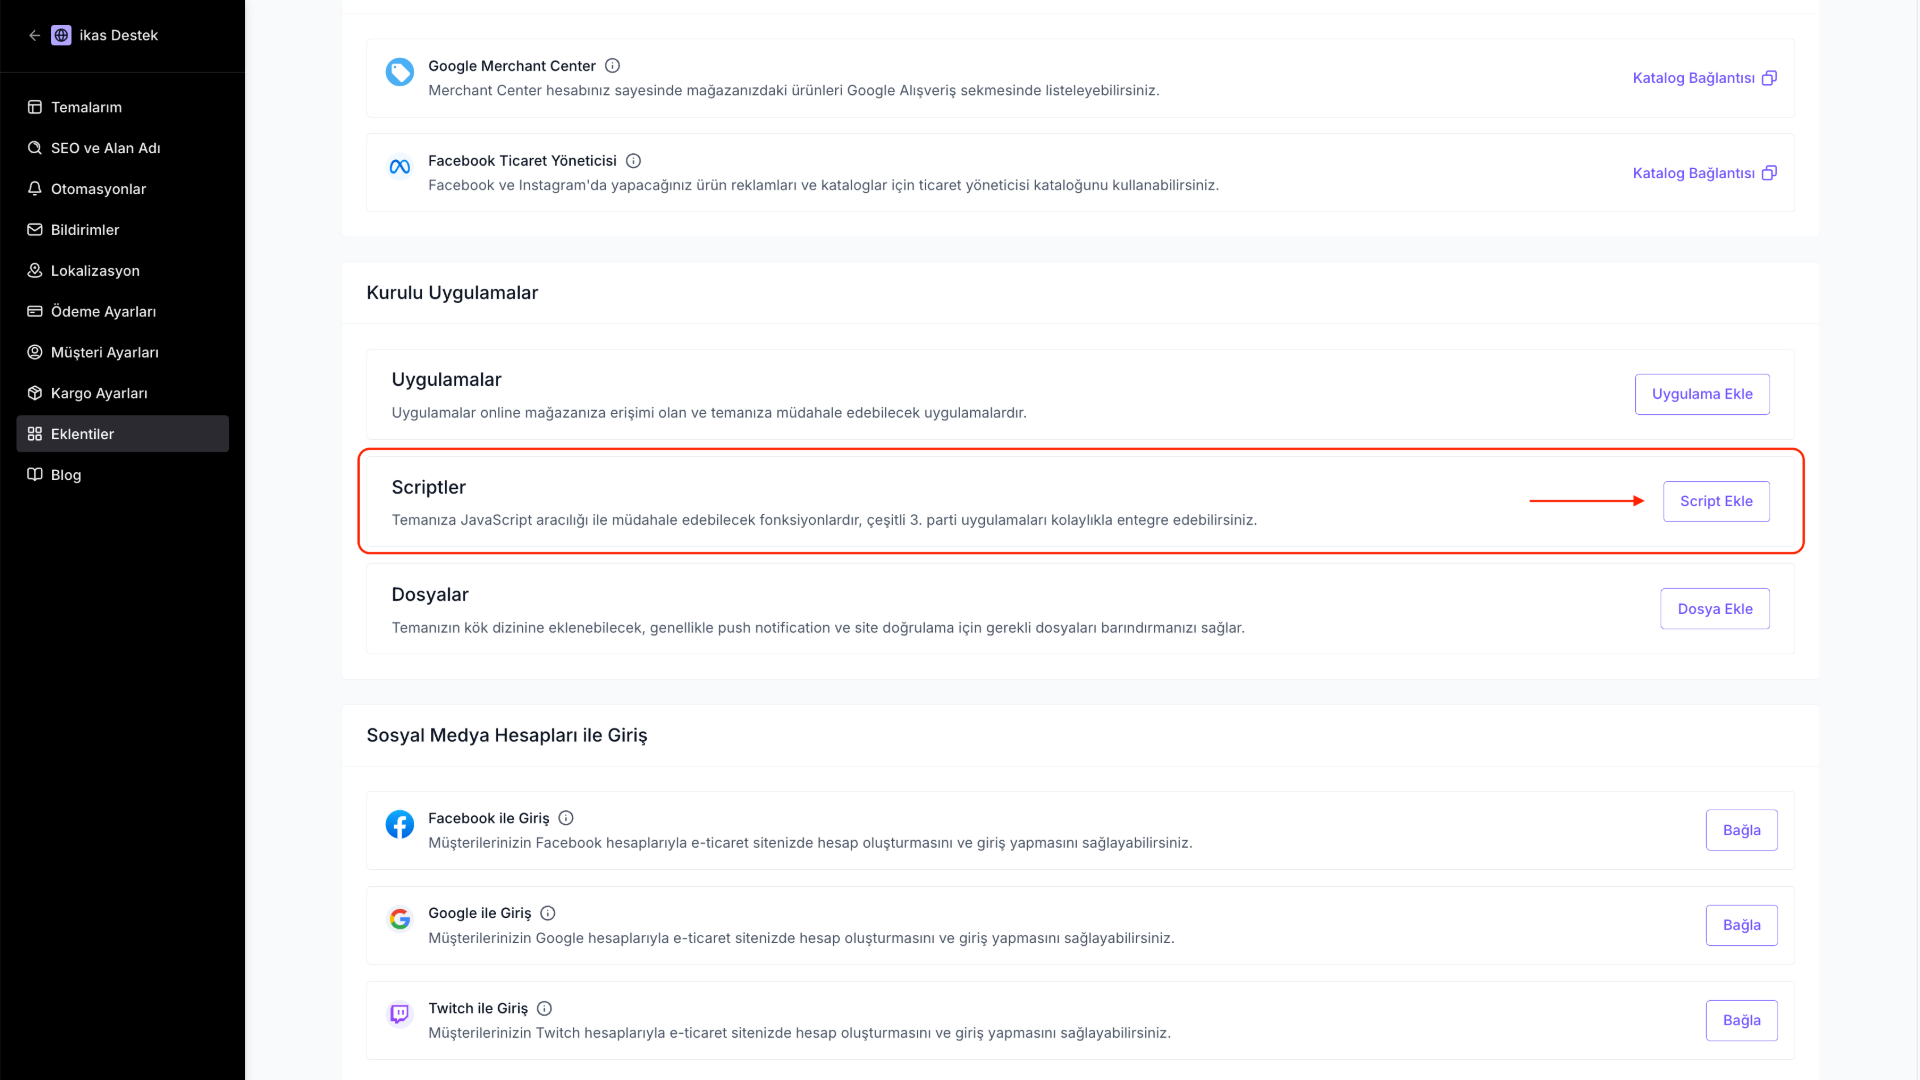This screenshot has height=1080, width=1920.
Task: Click the back arrow beside ikas Destek
Action: tap(34, 35)
